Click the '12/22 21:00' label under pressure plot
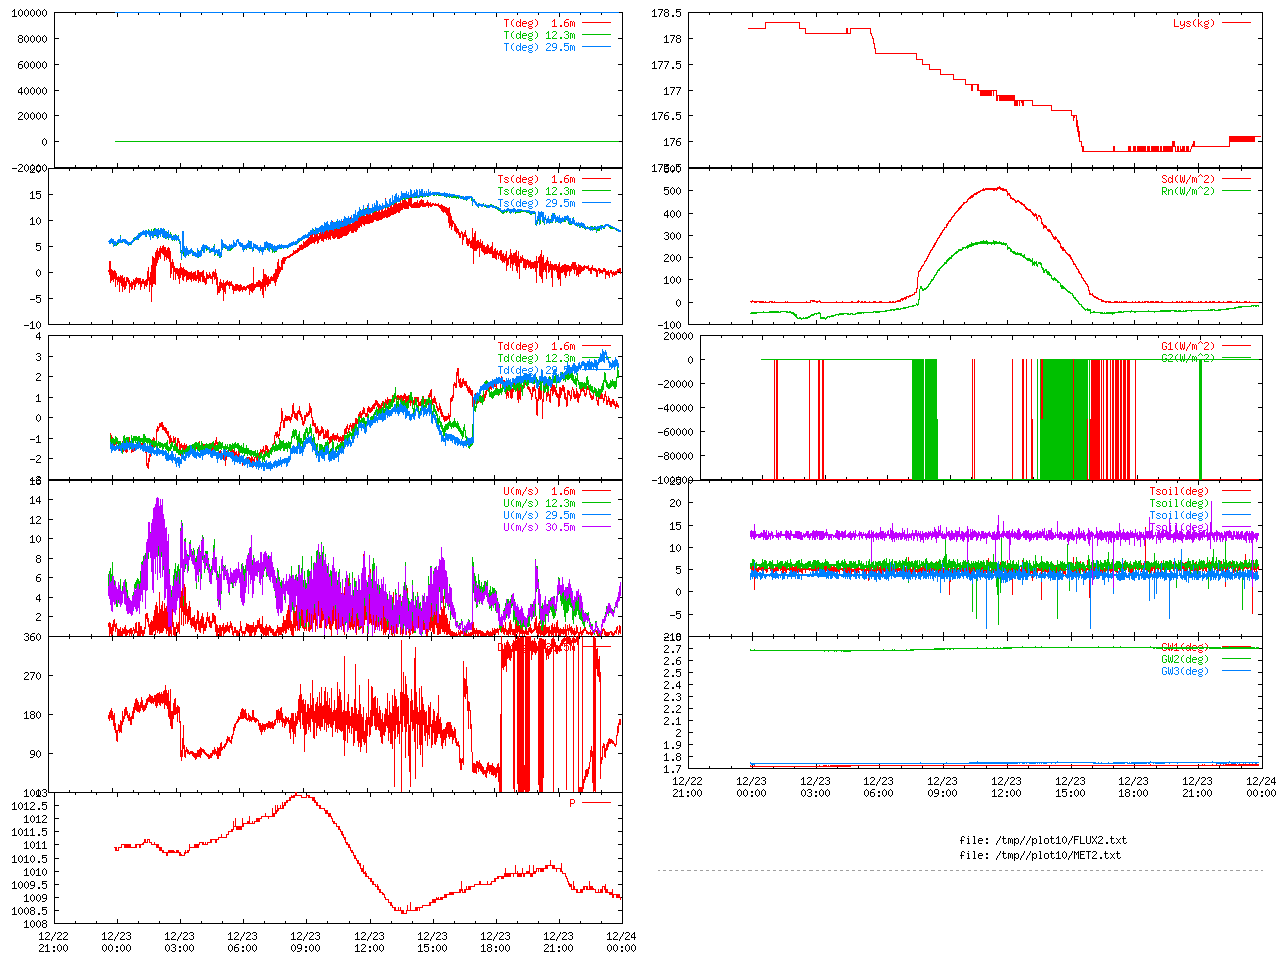This screenshot has height=960, width=1280. click(x=53, y=943)
